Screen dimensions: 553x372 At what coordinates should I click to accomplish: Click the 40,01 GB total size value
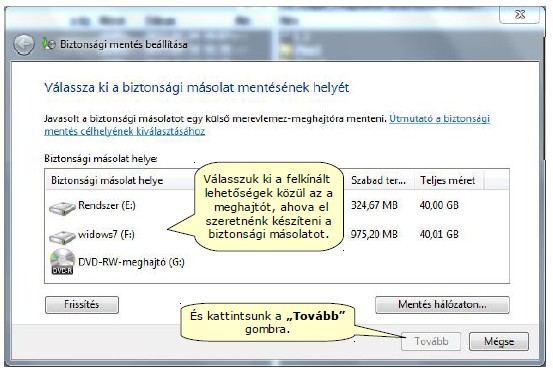click(439, 234)
